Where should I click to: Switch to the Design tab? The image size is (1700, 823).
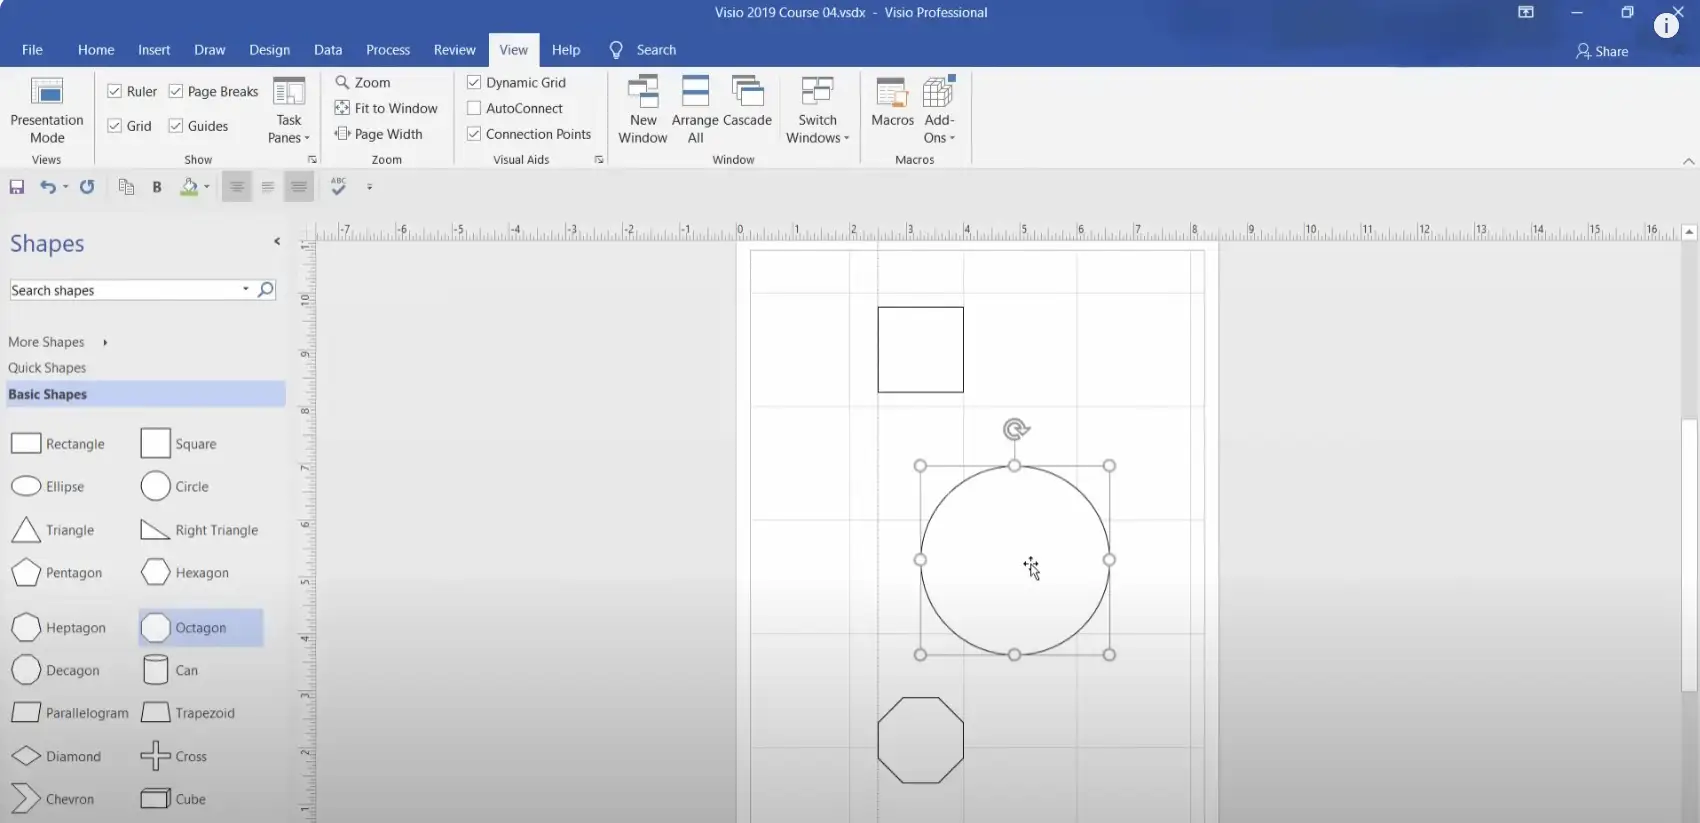point(269,50)
